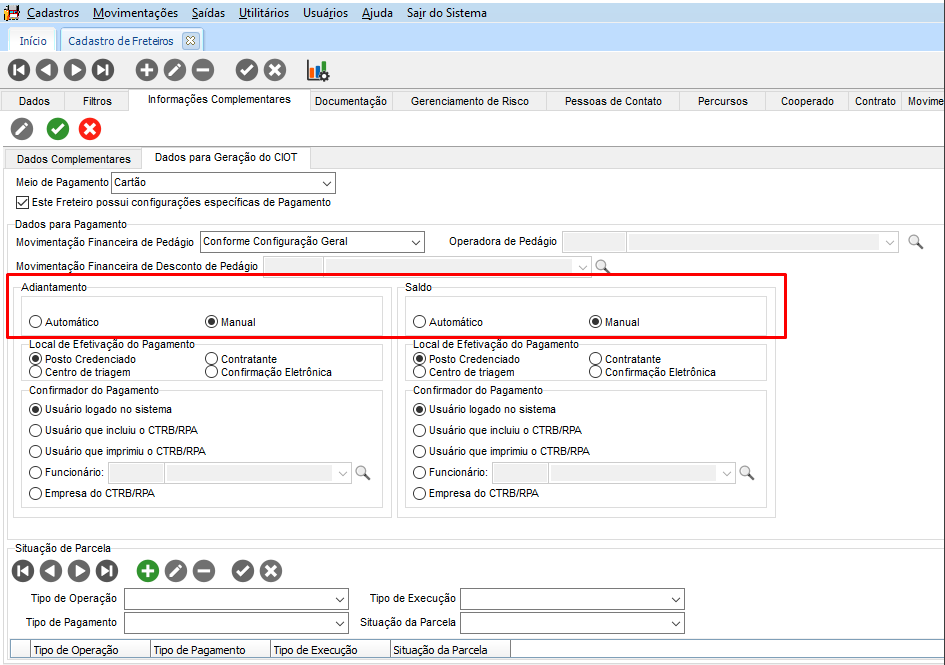The image size is (945, 665).
Task: Switch to the Gerenciamento de Risco tab
Action: coord(469,101)
